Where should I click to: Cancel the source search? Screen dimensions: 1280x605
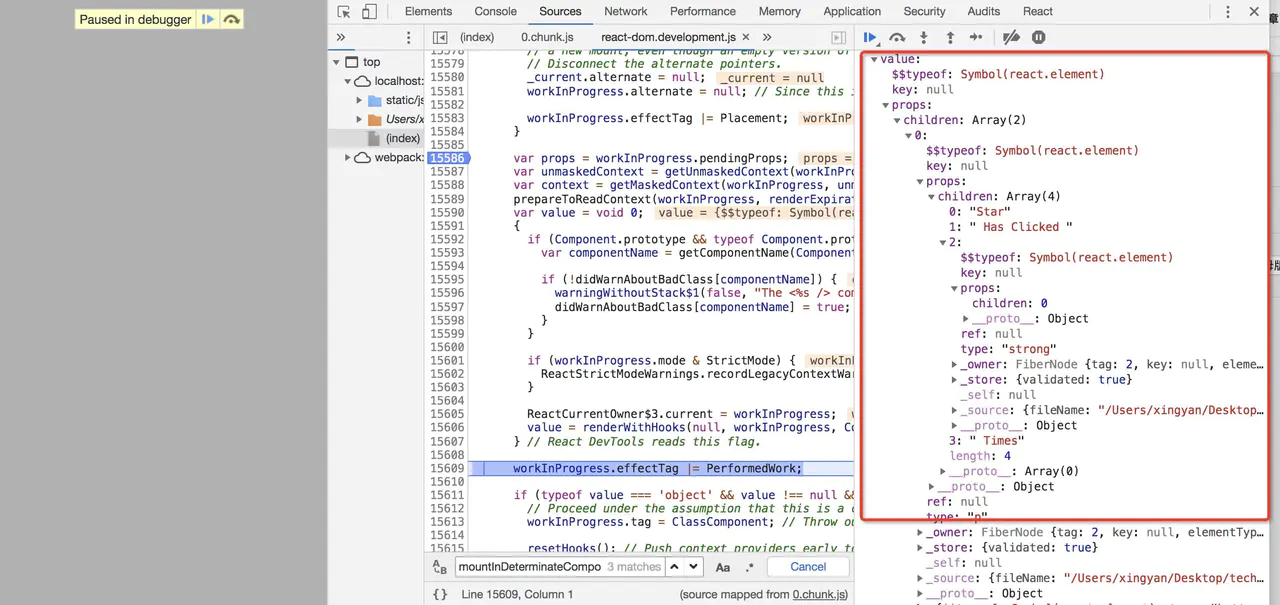[x=808, y=567]
